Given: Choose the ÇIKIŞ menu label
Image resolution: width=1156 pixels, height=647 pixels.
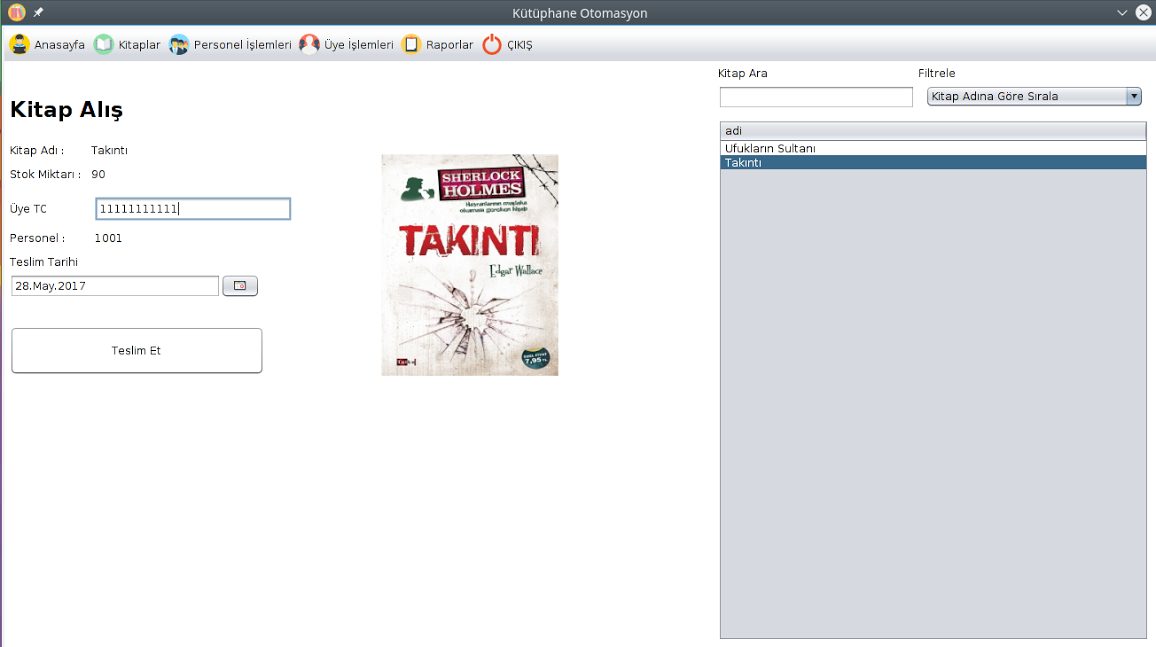Looking at the screenshot, I should tap(520, 45).
